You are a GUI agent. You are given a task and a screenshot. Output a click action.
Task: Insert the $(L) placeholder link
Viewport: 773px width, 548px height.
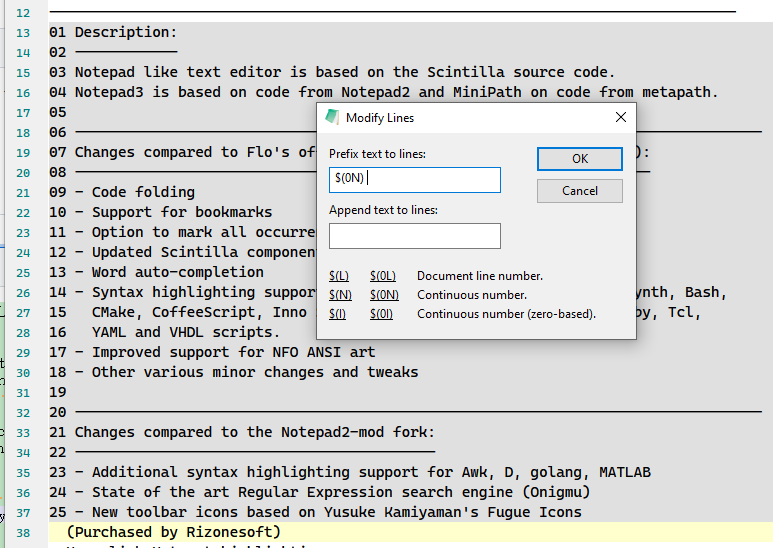(x=339, y=276)
